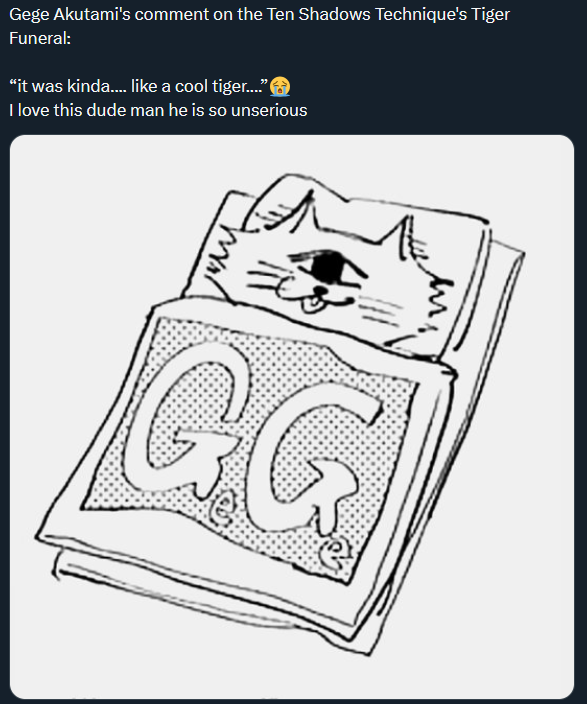Click the word "Funeral:" in the tweet
Screen dimensions: 587x704
(40, 39)
